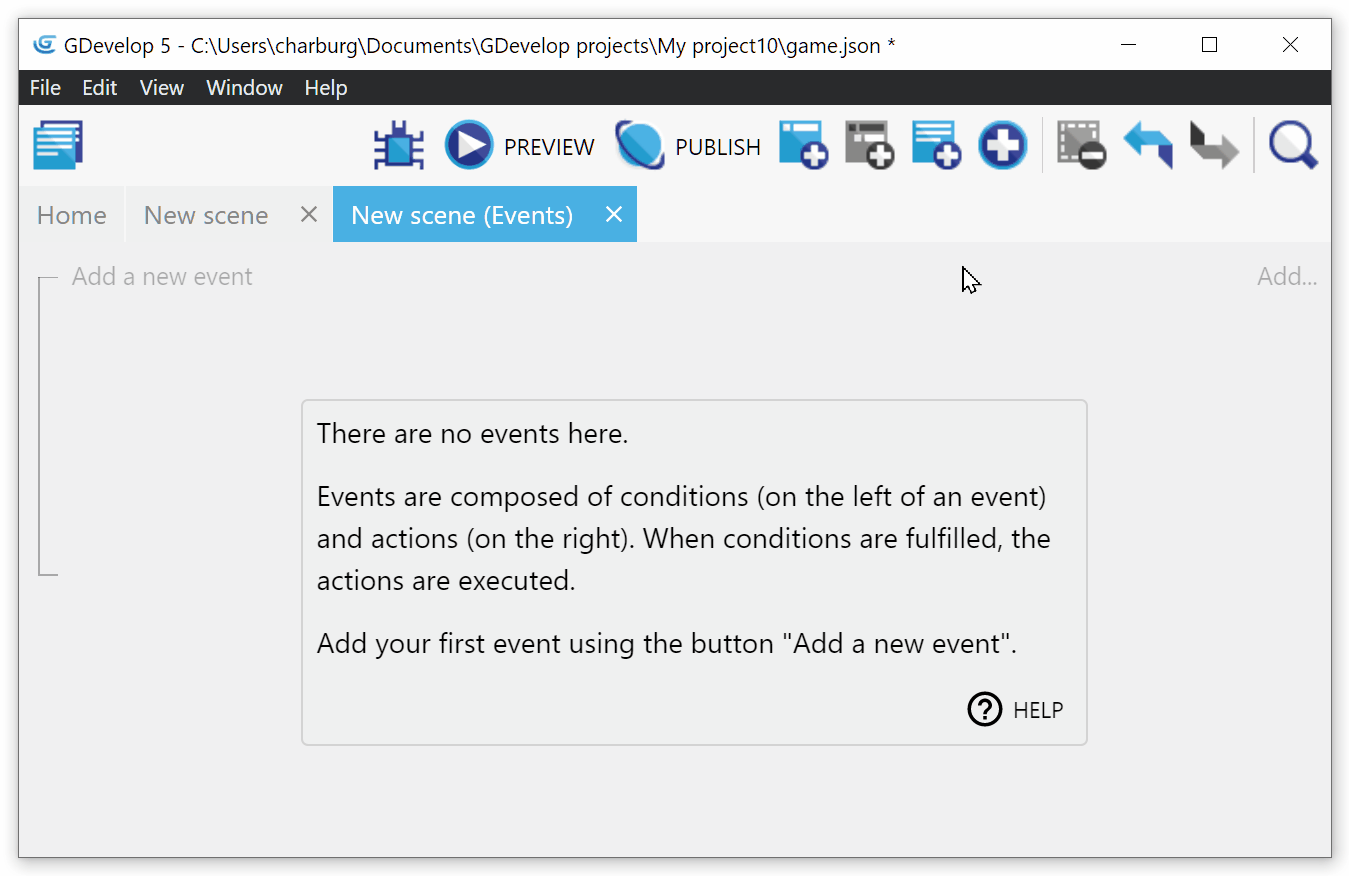1349x876 pixels.
Task: Click the HELP button in info box
Action: click(x=1016, y=710)
